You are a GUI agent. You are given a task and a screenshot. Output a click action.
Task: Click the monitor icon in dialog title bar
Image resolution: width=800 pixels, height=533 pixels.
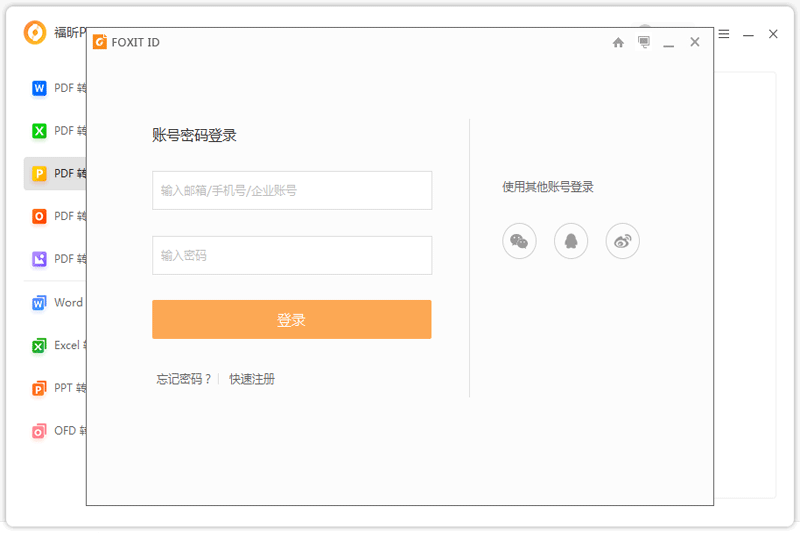644,43
